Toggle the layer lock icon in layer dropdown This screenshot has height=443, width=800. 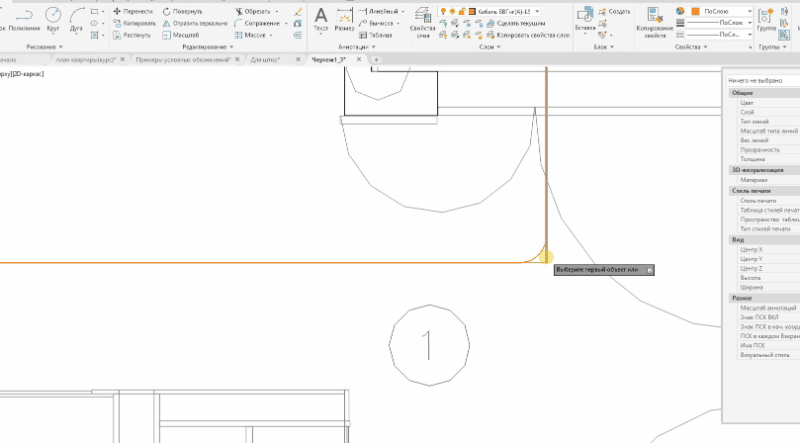(461, 11)
